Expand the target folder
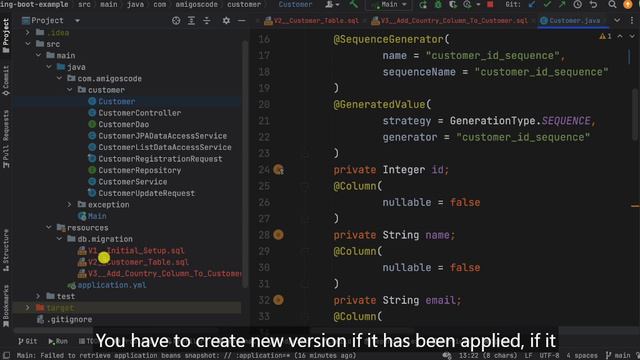Image resolution: width=640 pixels, height=360 pixels. (27, 307)
